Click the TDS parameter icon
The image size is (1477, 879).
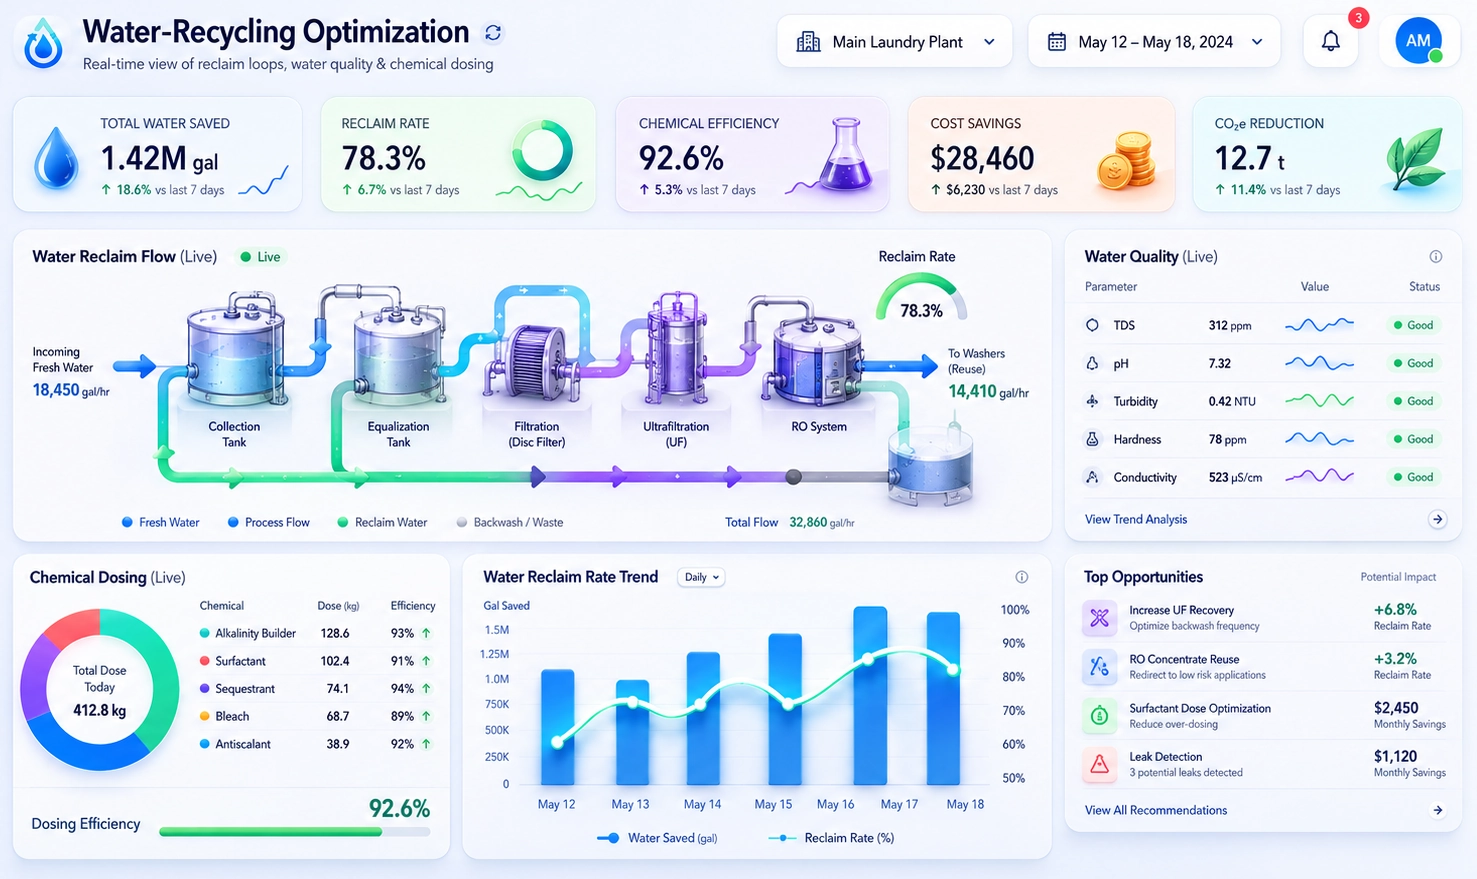click(1092, 325)
